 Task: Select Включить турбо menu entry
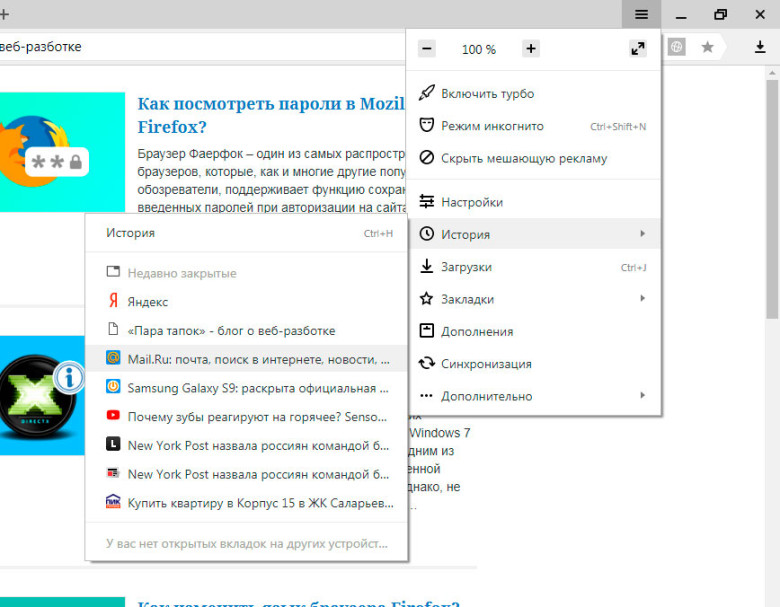[x=534, y=94]
